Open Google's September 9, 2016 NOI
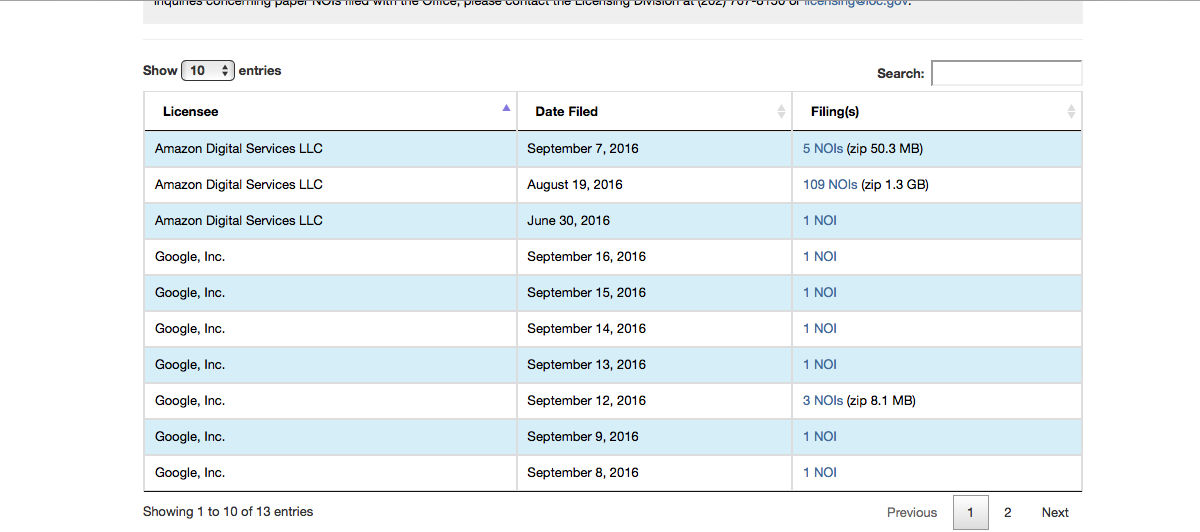 [819, 437]
